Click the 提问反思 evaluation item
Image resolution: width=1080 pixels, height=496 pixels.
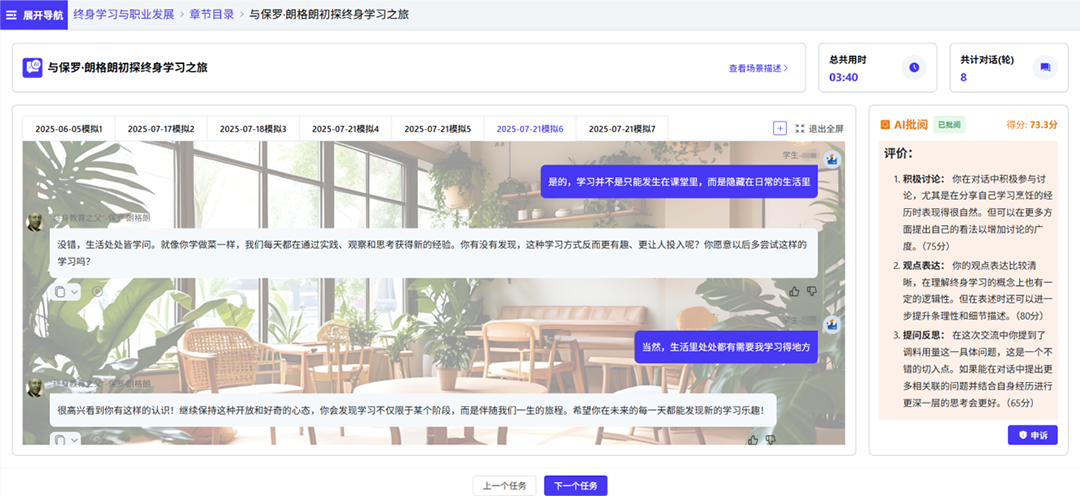click(x=975, y=369)
